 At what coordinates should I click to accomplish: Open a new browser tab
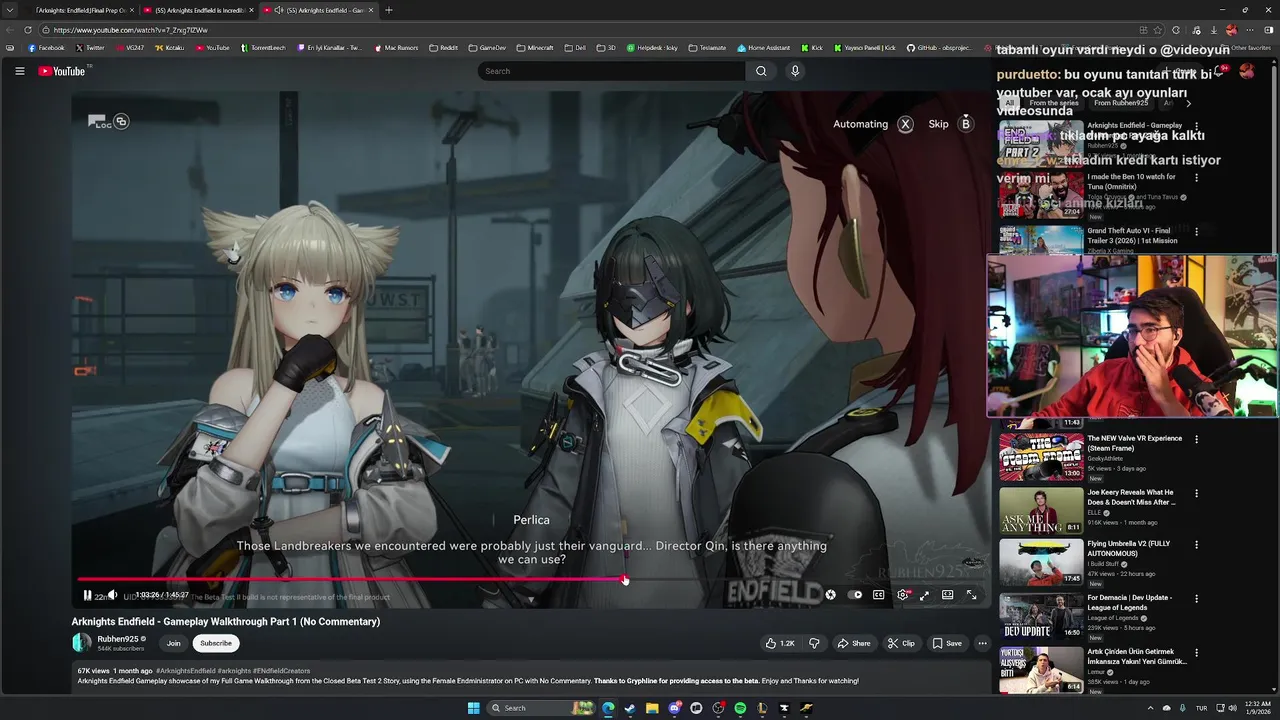[389, 10]
